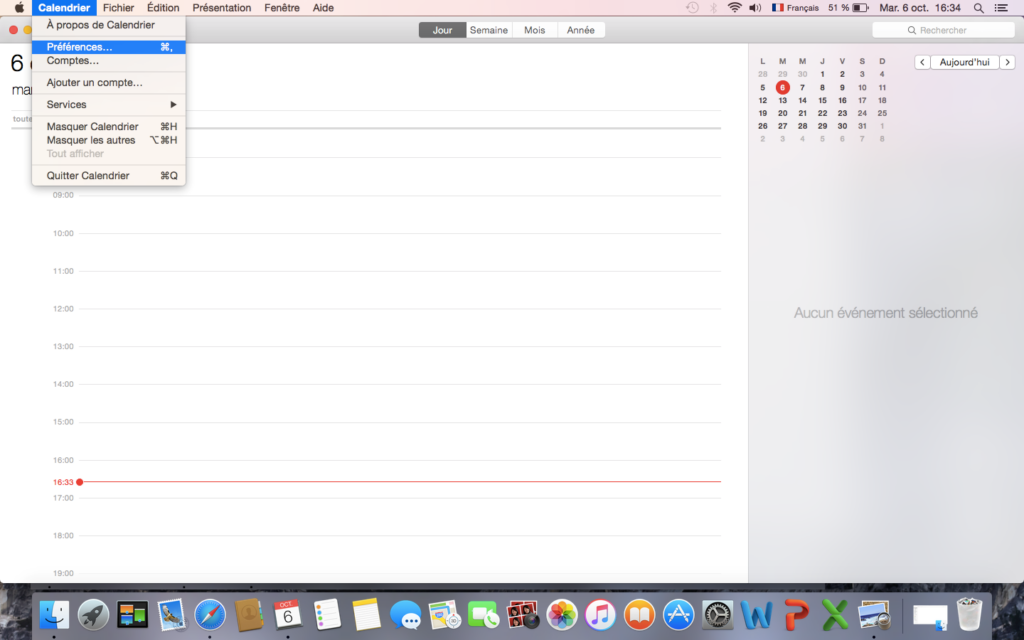The height and width of the screenshot is (640, 1024).
Task: Open Spotlight search magnifier icon
Action: 978,8
